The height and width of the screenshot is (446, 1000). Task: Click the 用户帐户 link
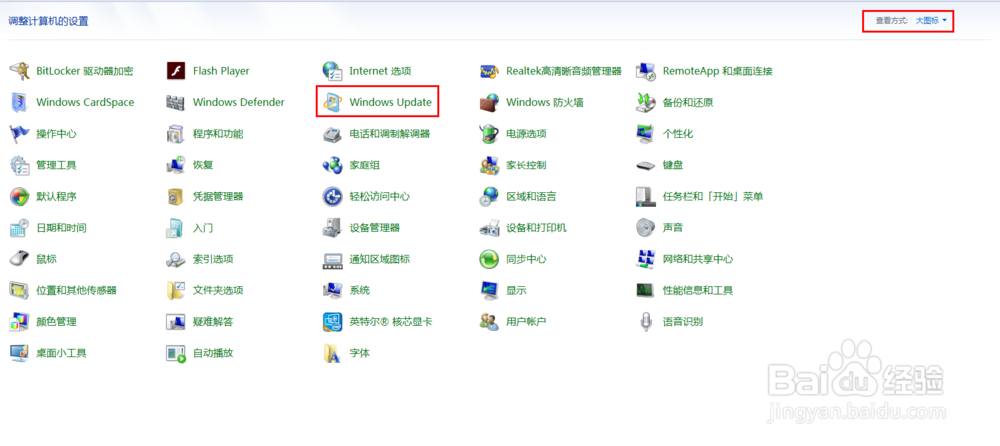(x=526, y=322)
